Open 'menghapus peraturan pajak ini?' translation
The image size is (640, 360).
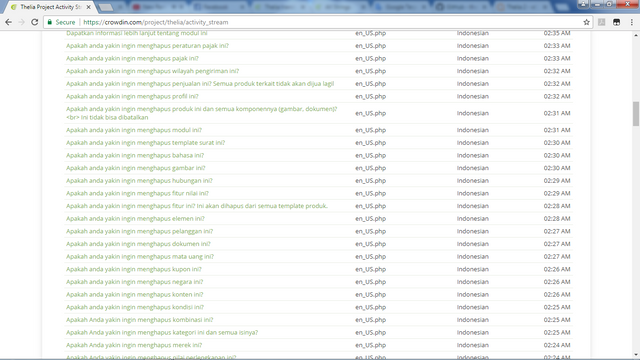[147, 46]
